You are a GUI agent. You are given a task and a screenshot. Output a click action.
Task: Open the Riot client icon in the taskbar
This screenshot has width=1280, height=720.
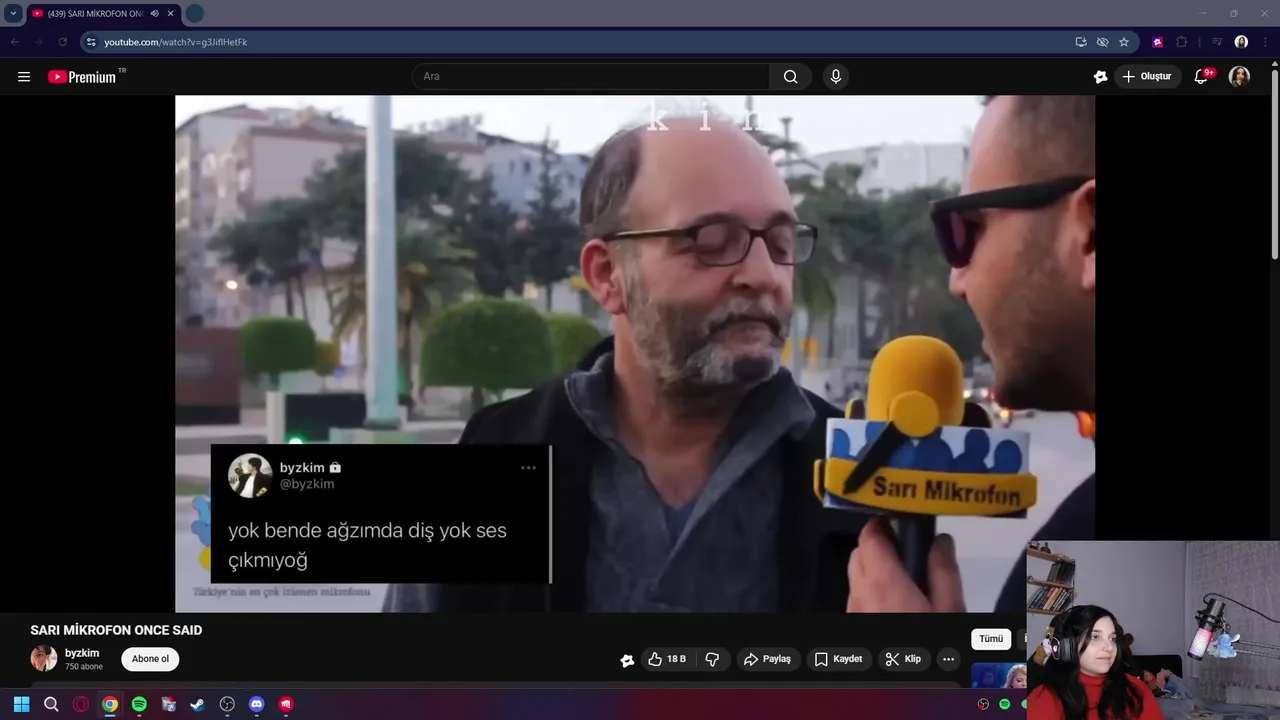pos(286,704)
